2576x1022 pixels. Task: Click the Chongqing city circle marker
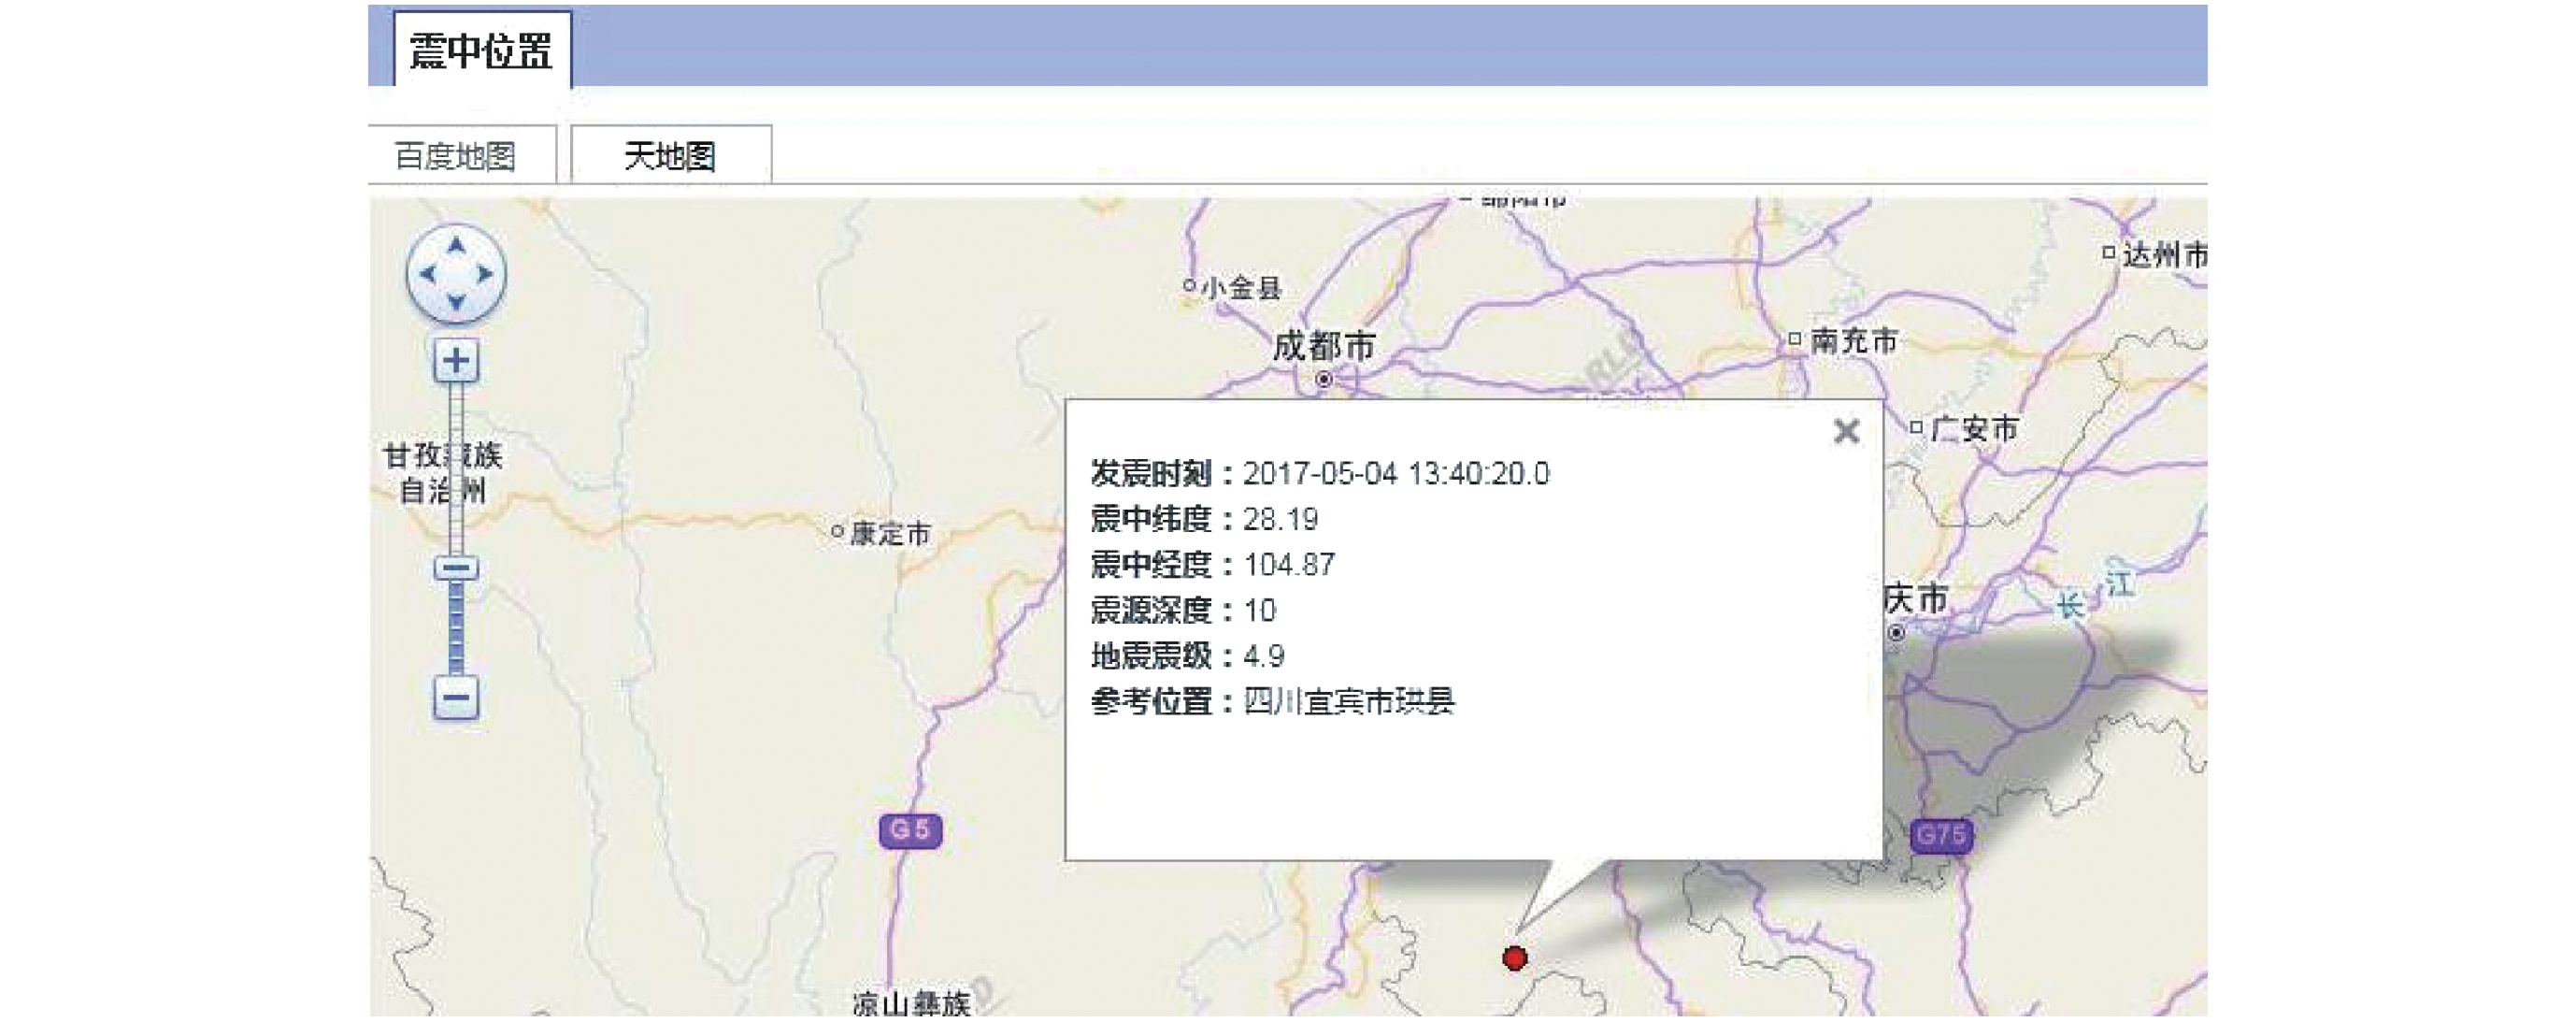point(1895,633)
